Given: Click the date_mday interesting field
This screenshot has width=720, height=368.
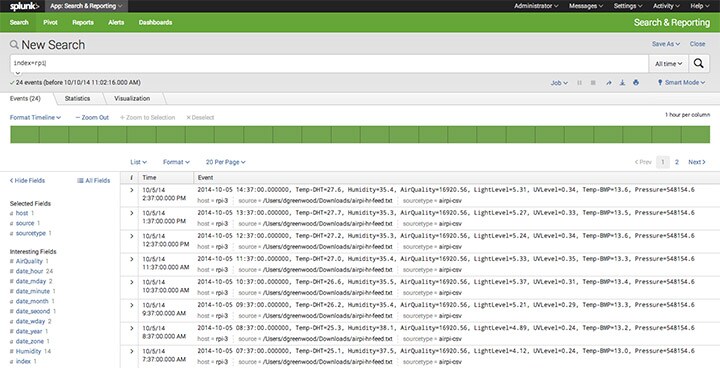Looking at the screenshot, I should 31,281.
